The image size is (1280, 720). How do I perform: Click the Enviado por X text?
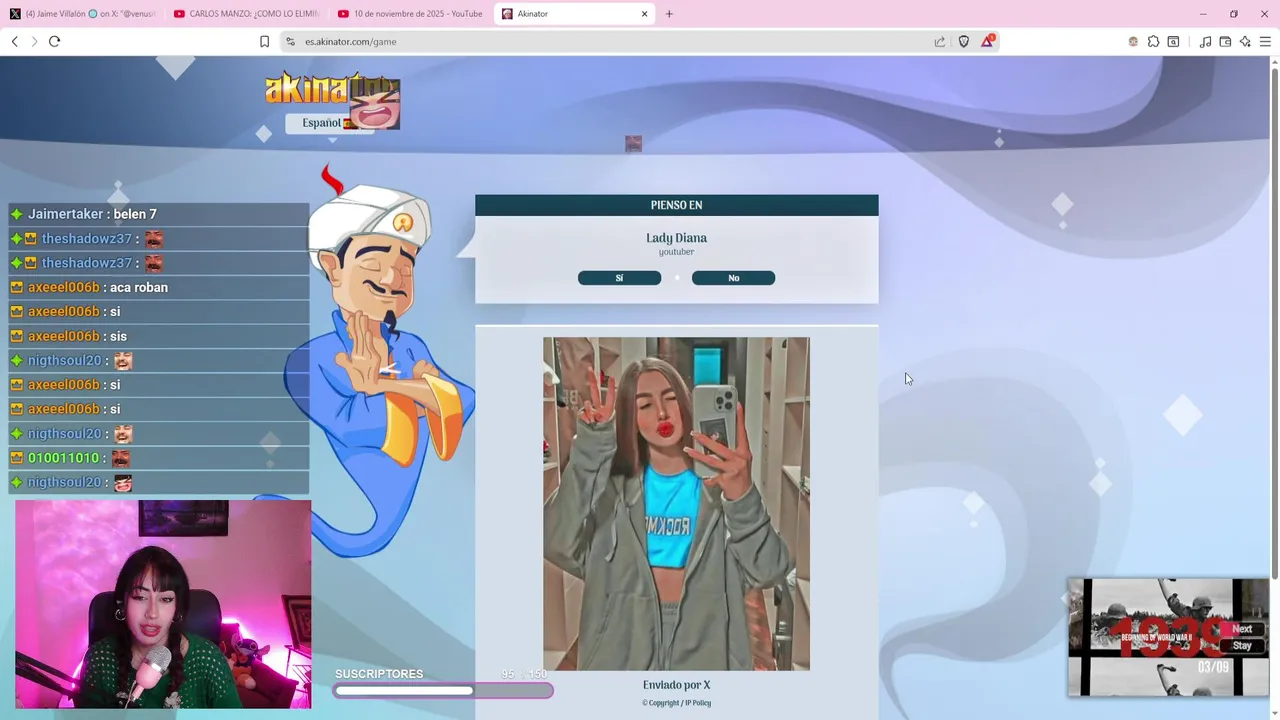(676, 685)
